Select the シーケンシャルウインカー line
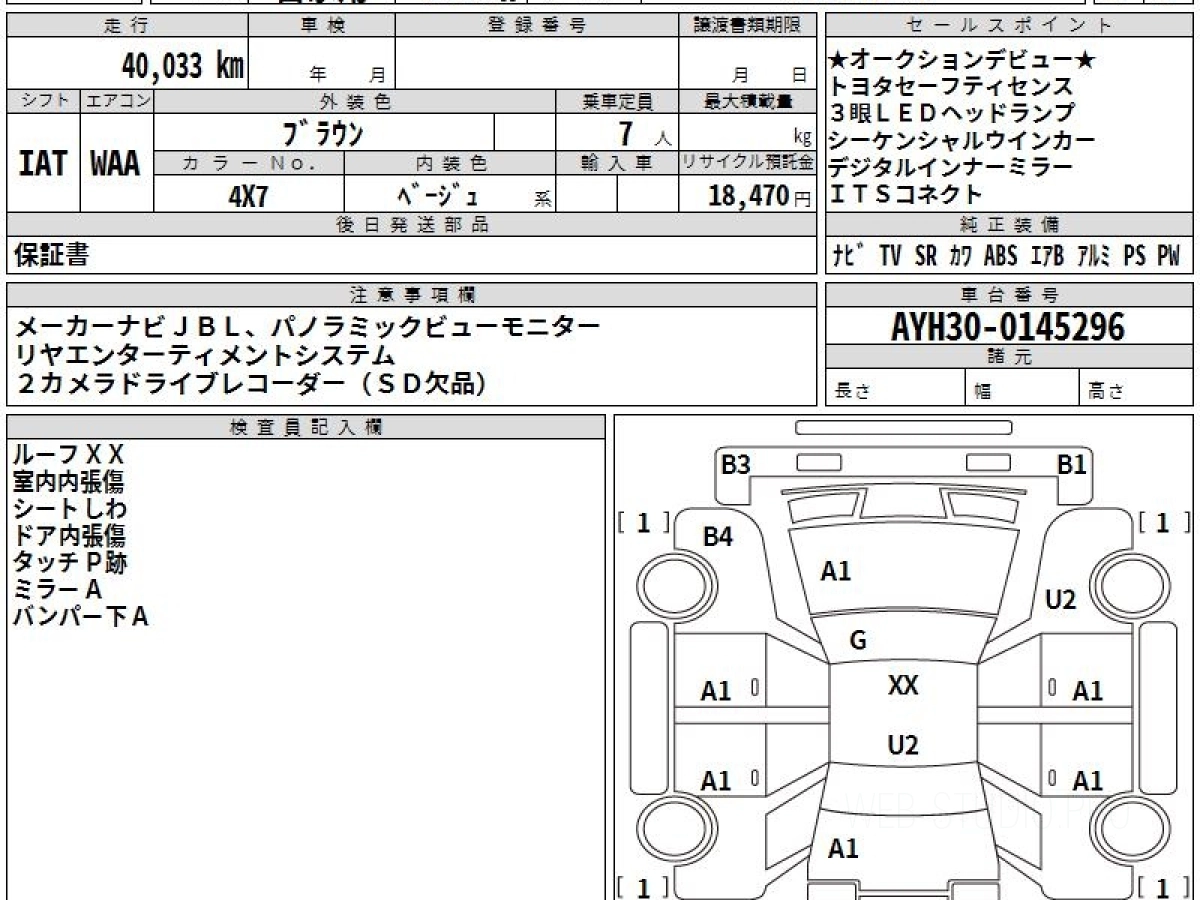The height and width of the screenshot is (900, 1200). pyautogui.click(x=962, y=140)
